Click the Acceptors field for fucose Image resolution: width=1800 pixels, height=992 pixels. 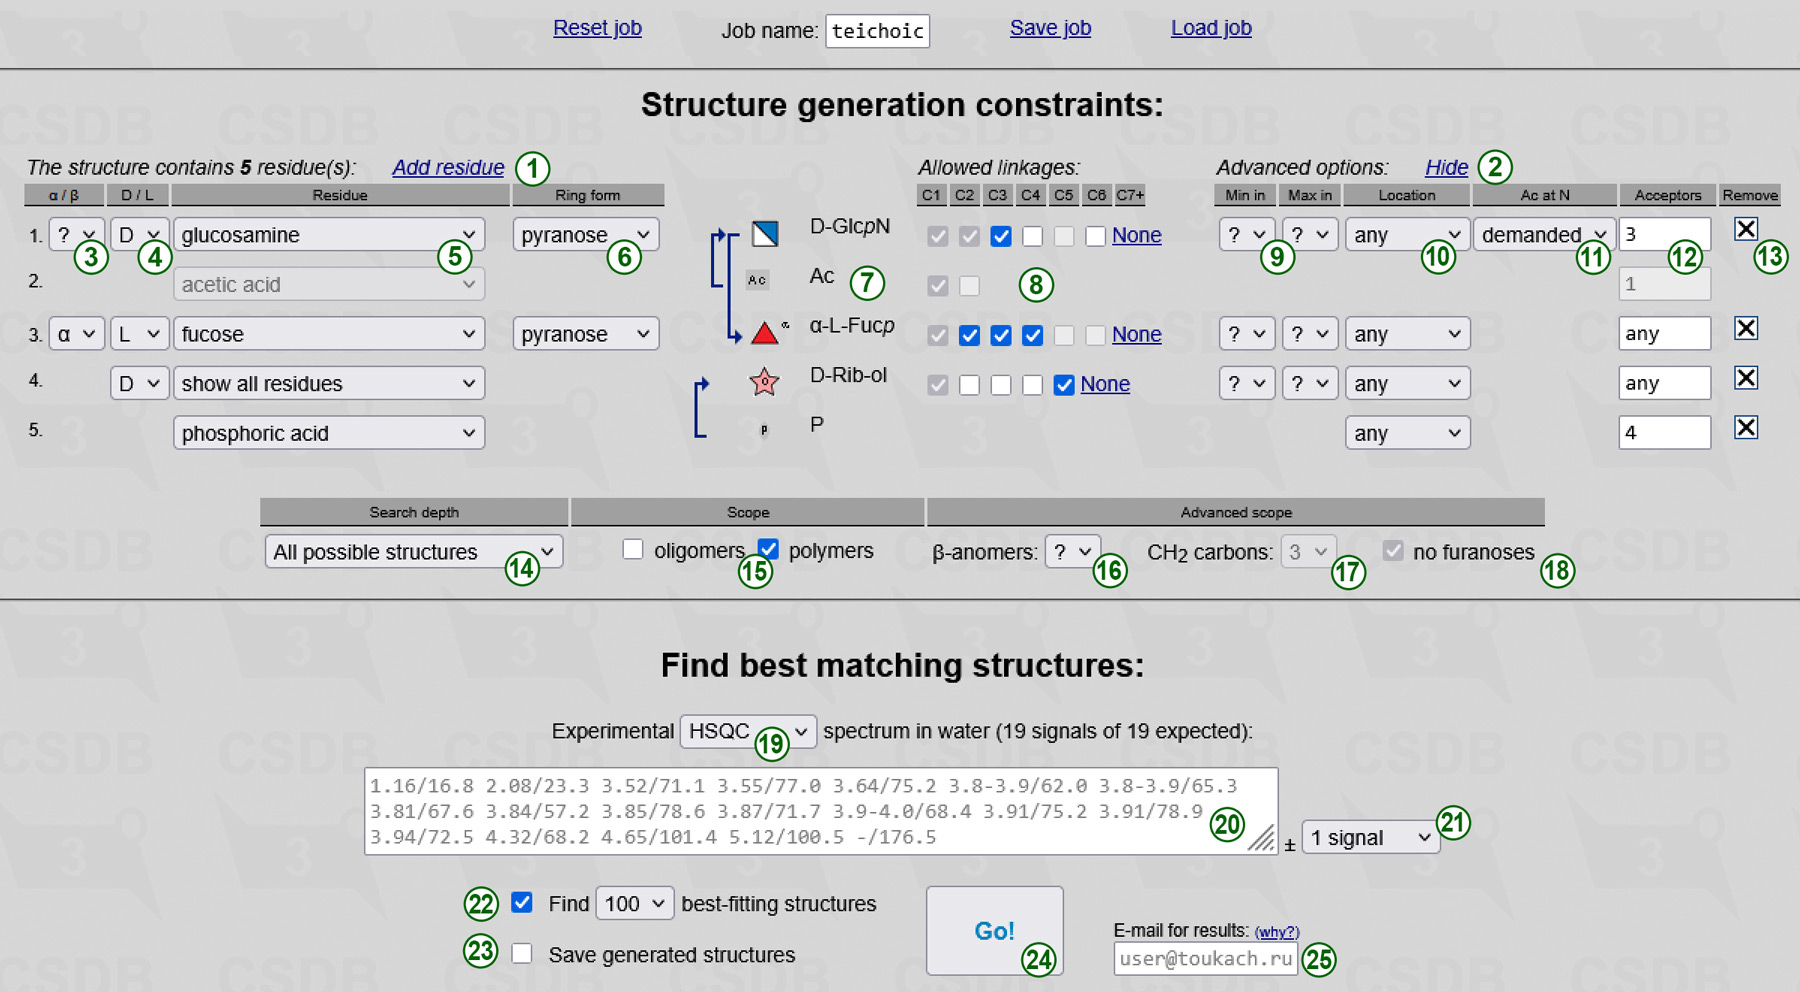(x=1664, y=334)
